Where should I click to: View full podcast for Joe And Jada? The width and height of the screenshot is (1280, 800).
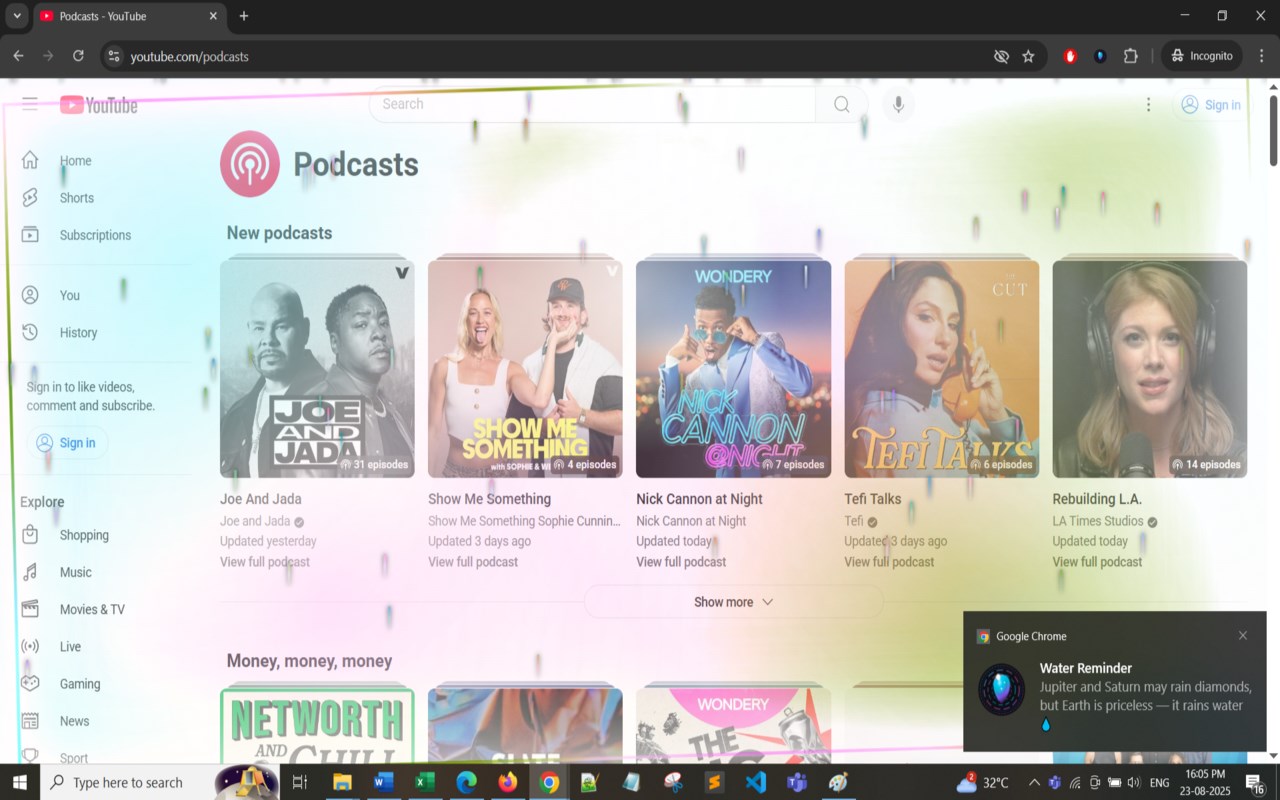click(265, 562)
